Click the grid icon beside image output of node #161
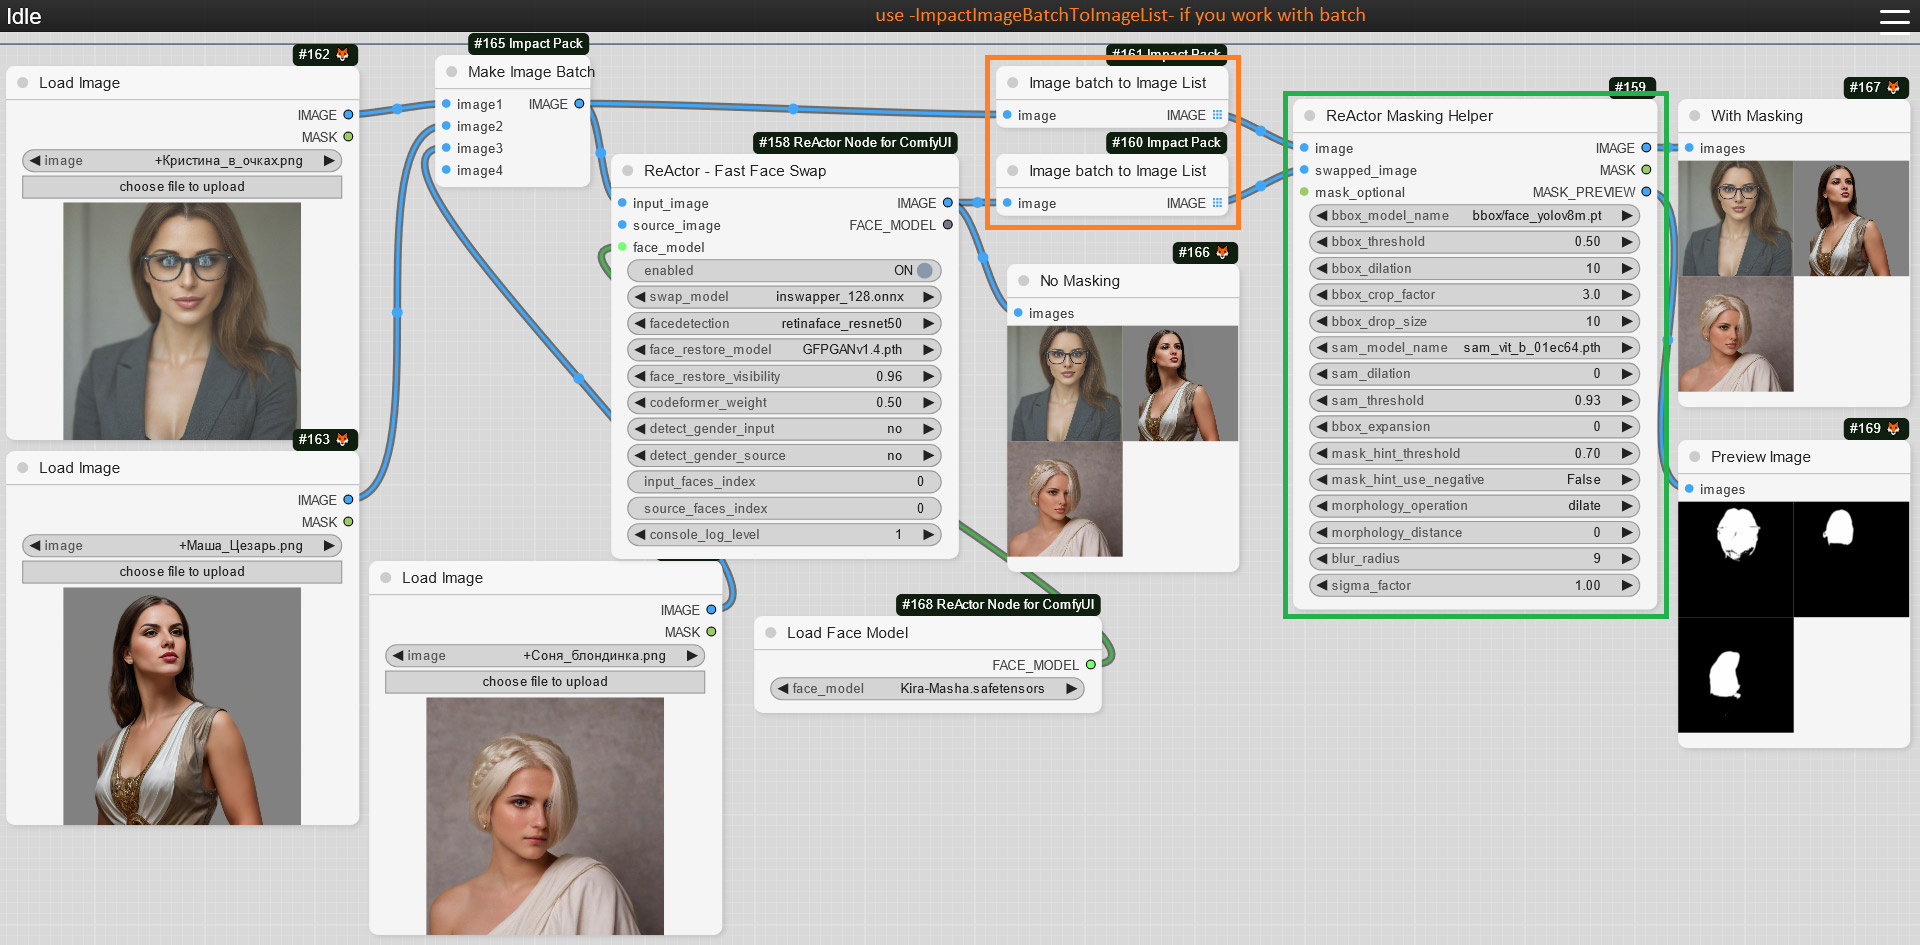The width and height of the screenshot is (1920, 945). (x=1217, y=115)
